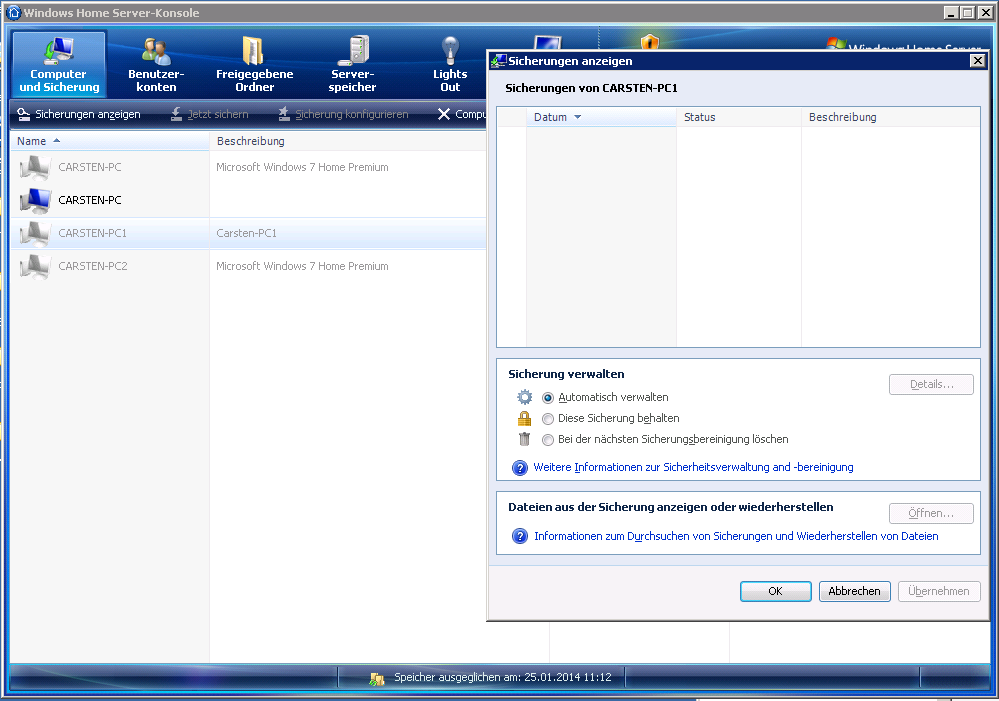This screenshot has height=701, width=999.
Task: Select the blue active CARSTEN-PC computer icon
Action: 35,200
